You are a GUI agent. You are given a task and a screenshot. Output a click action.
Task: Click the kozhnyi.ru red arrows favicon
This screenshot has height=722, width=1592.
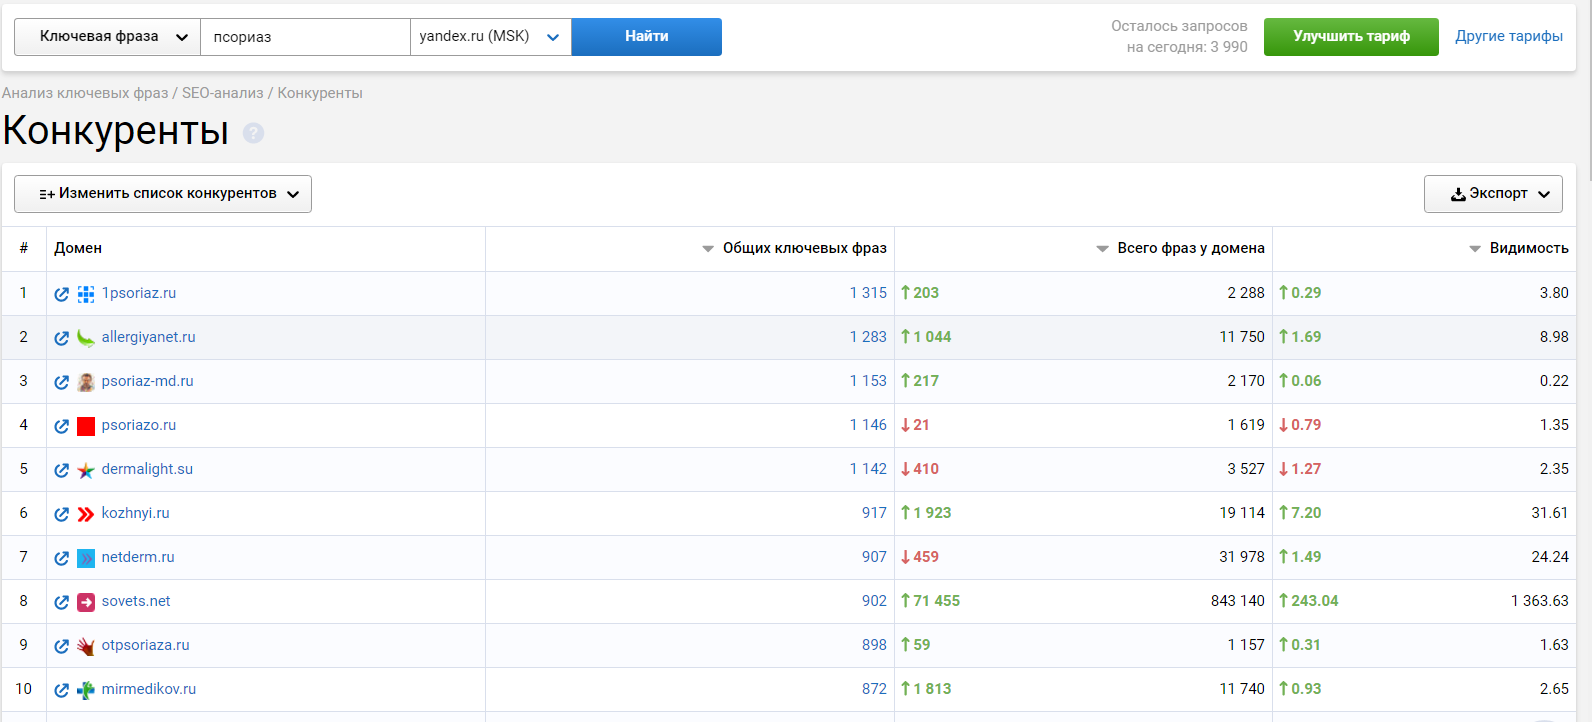[86, 514]
